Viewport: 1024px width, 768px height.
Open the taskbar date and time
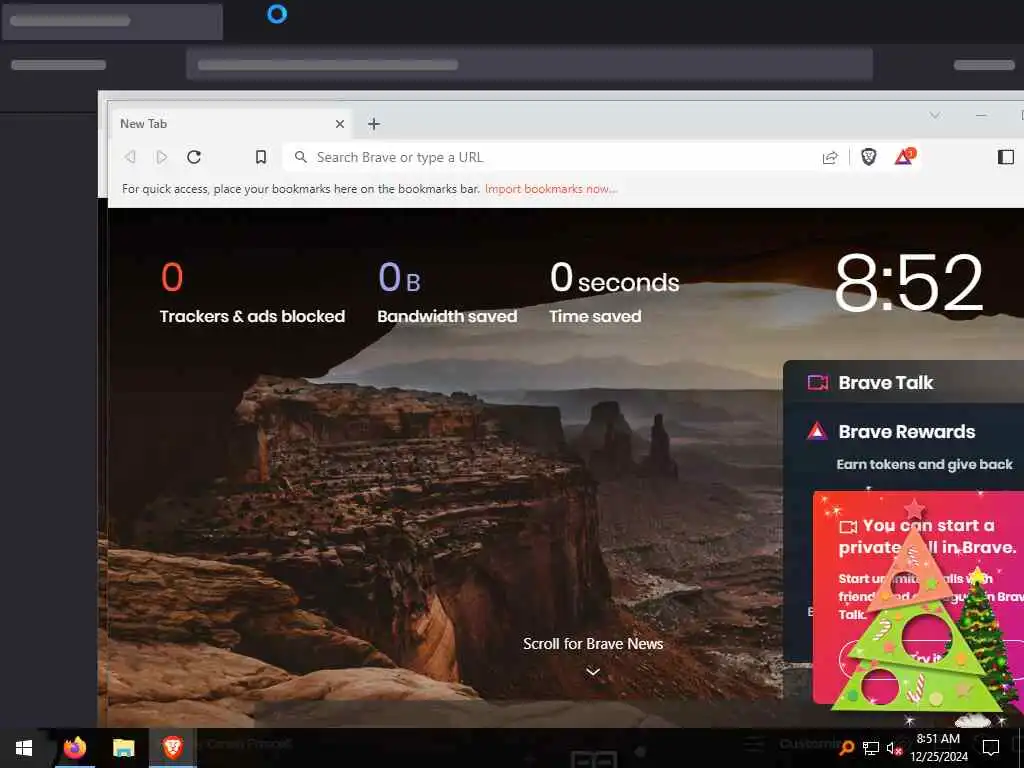938,748
